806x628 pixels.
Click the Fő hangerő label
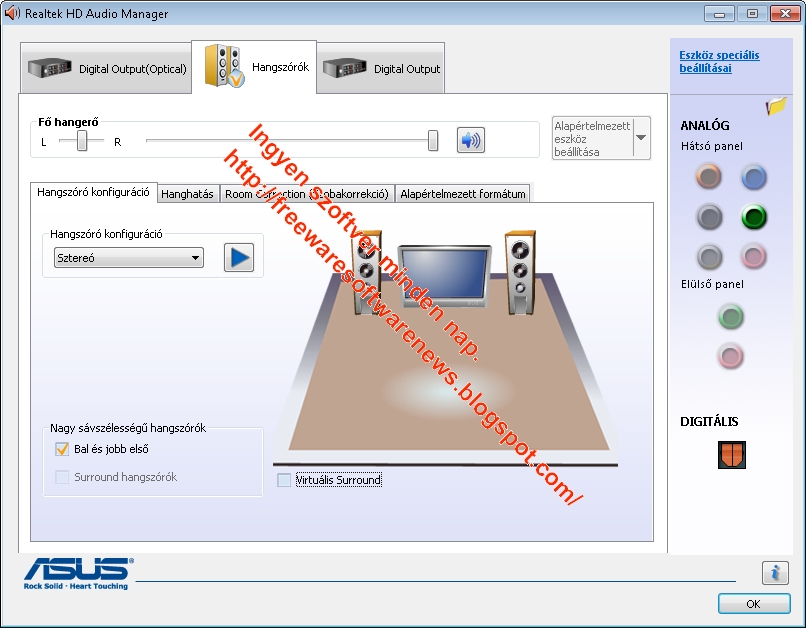68,122
